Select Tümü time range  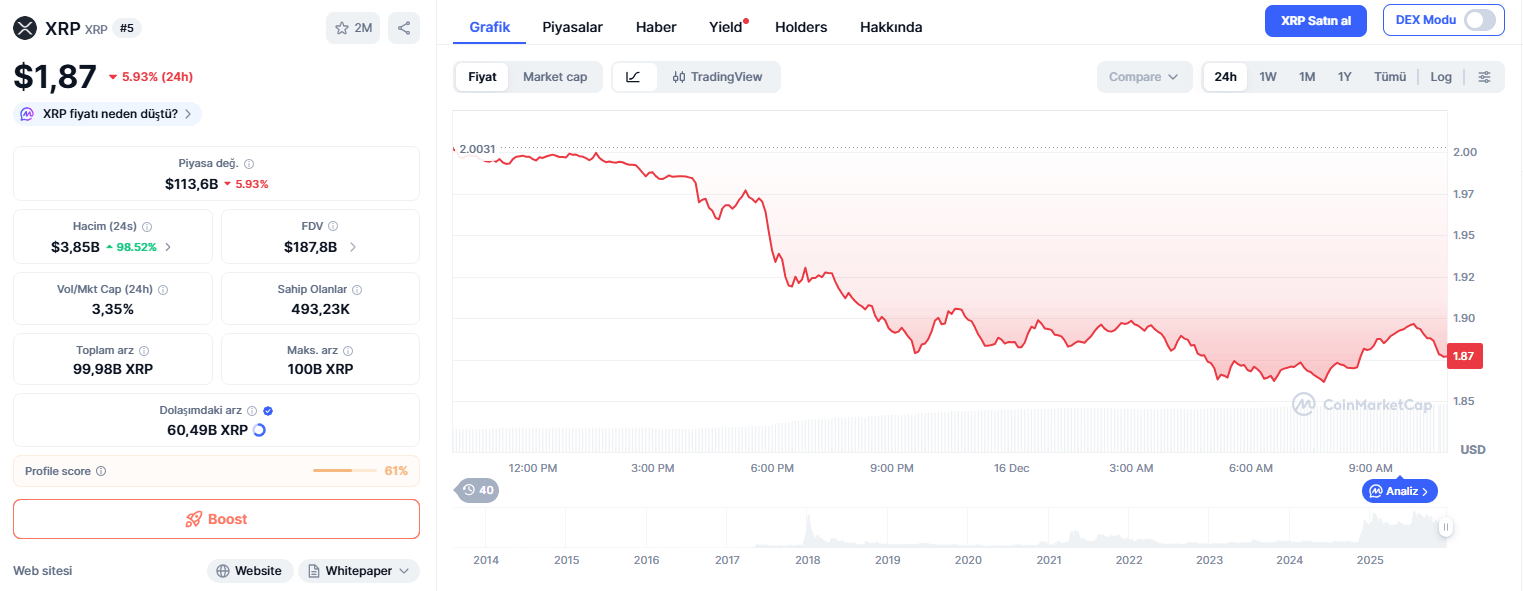[1390, 77]
